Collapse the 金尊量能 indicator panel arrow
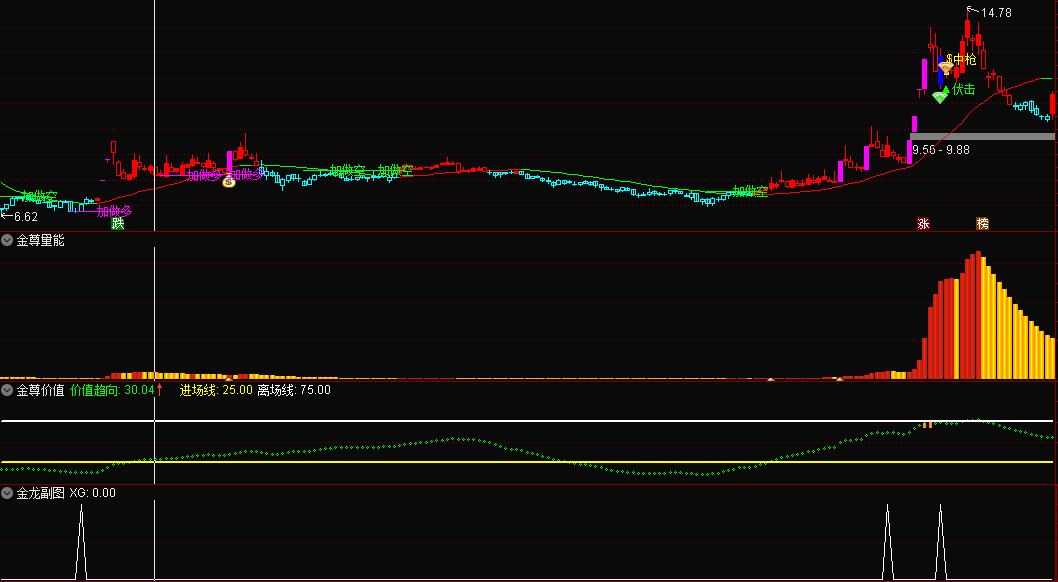The width and height of the screenshot is (1058, 582). 7,240
